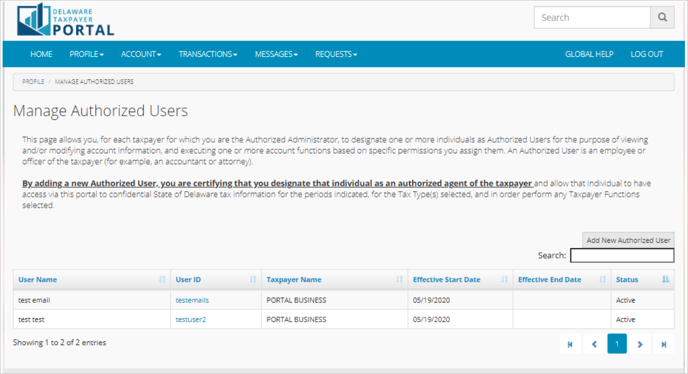
Task: Sort by Effective End Date arrows
Action: click(x=602, y=280)
